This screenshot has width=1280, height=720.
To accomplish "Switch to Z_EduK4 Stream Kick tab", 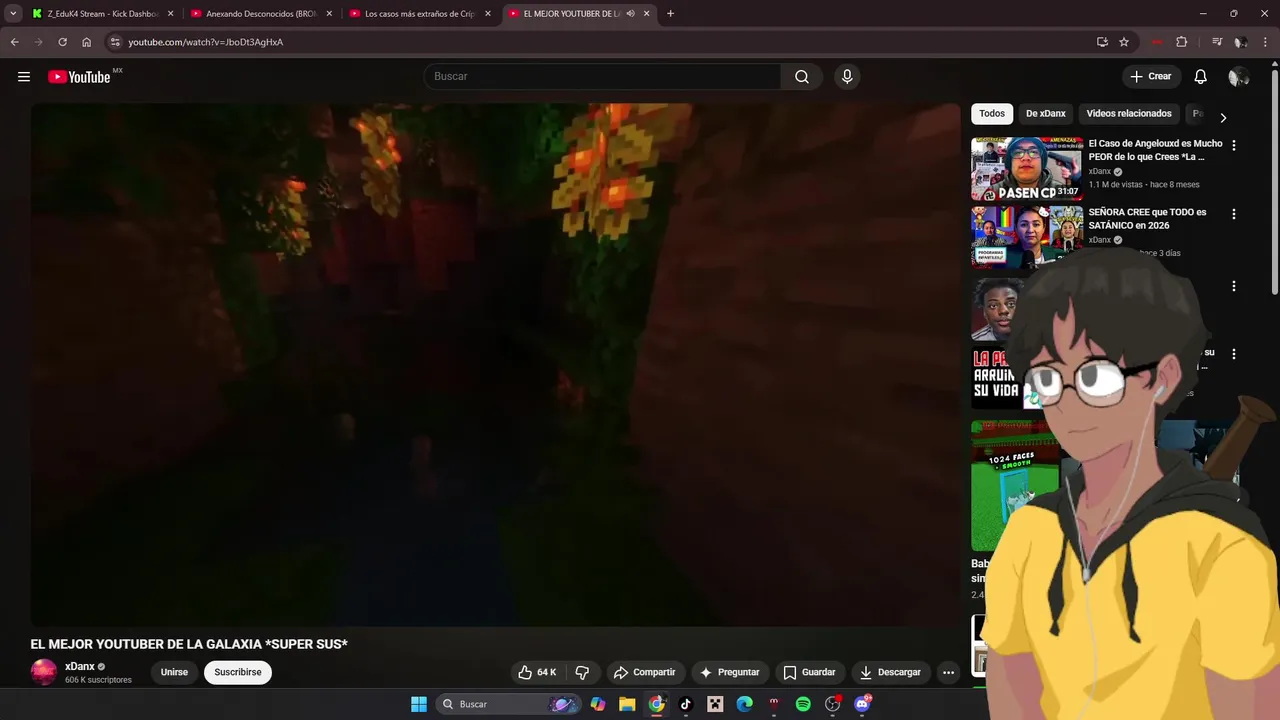I will 102,14.
